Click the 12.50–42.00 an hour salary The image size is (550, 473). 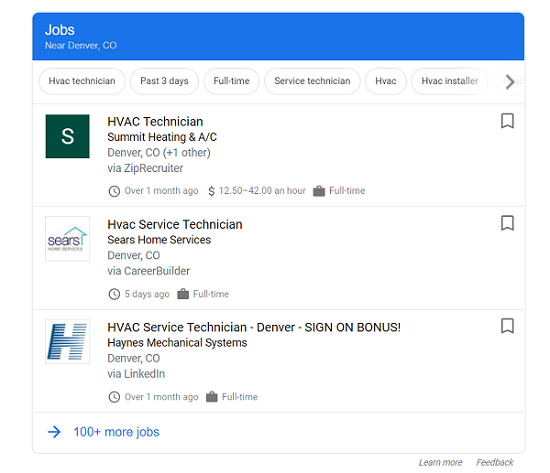click(262, 191)
